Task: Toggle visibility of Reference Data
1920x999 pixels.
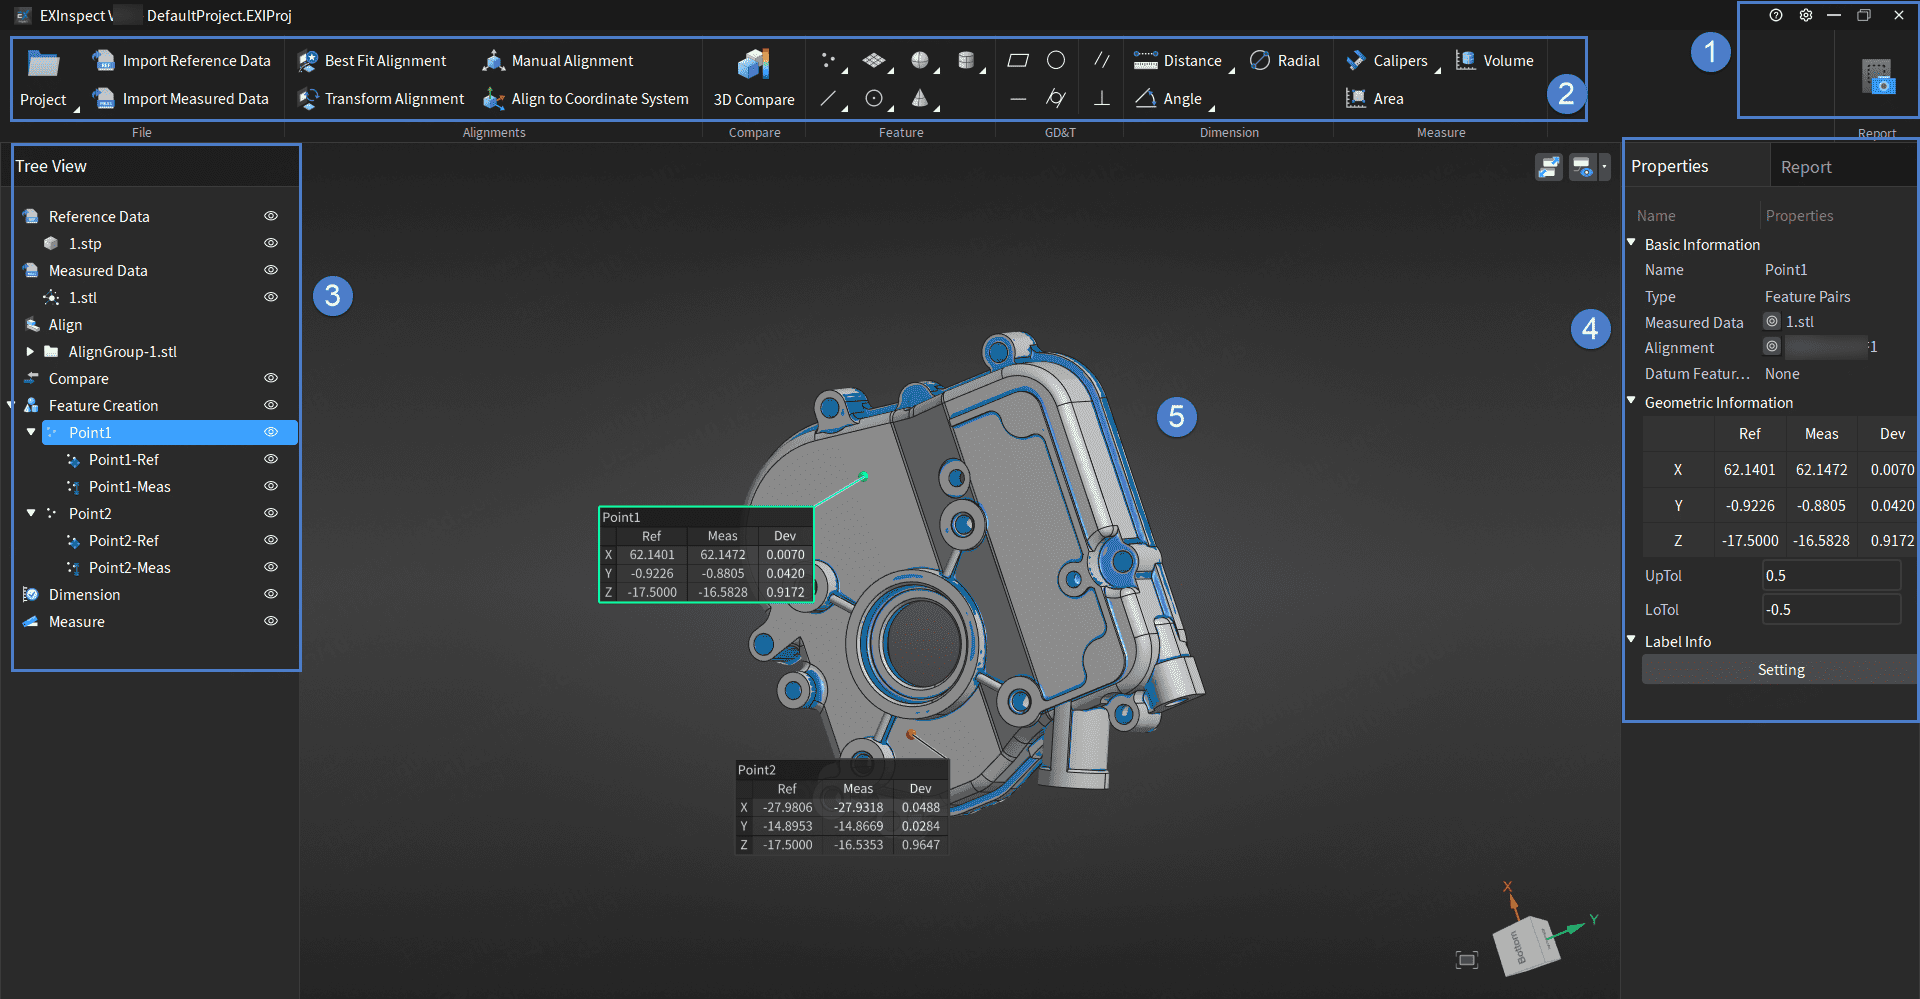Action: pos(271,216)
